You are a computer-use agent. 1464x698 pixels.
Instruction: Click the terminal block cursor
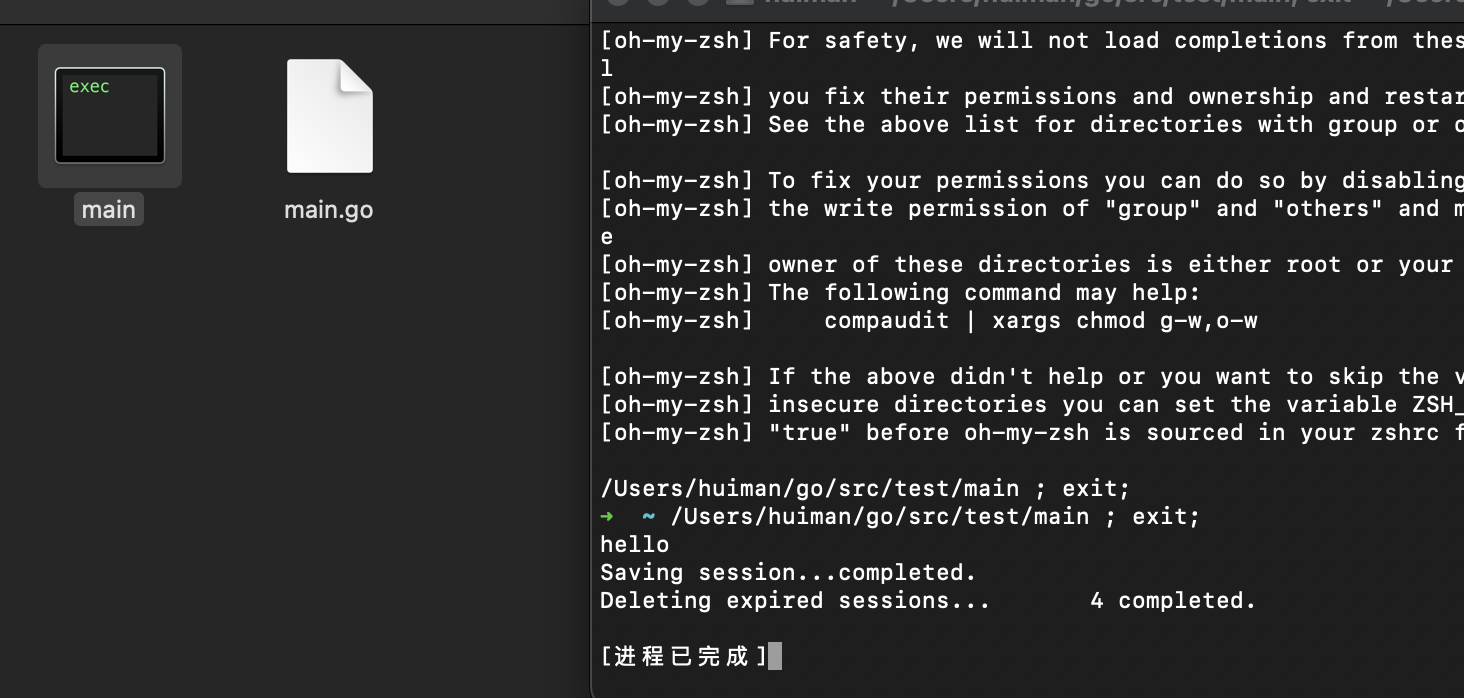point(775,656)
